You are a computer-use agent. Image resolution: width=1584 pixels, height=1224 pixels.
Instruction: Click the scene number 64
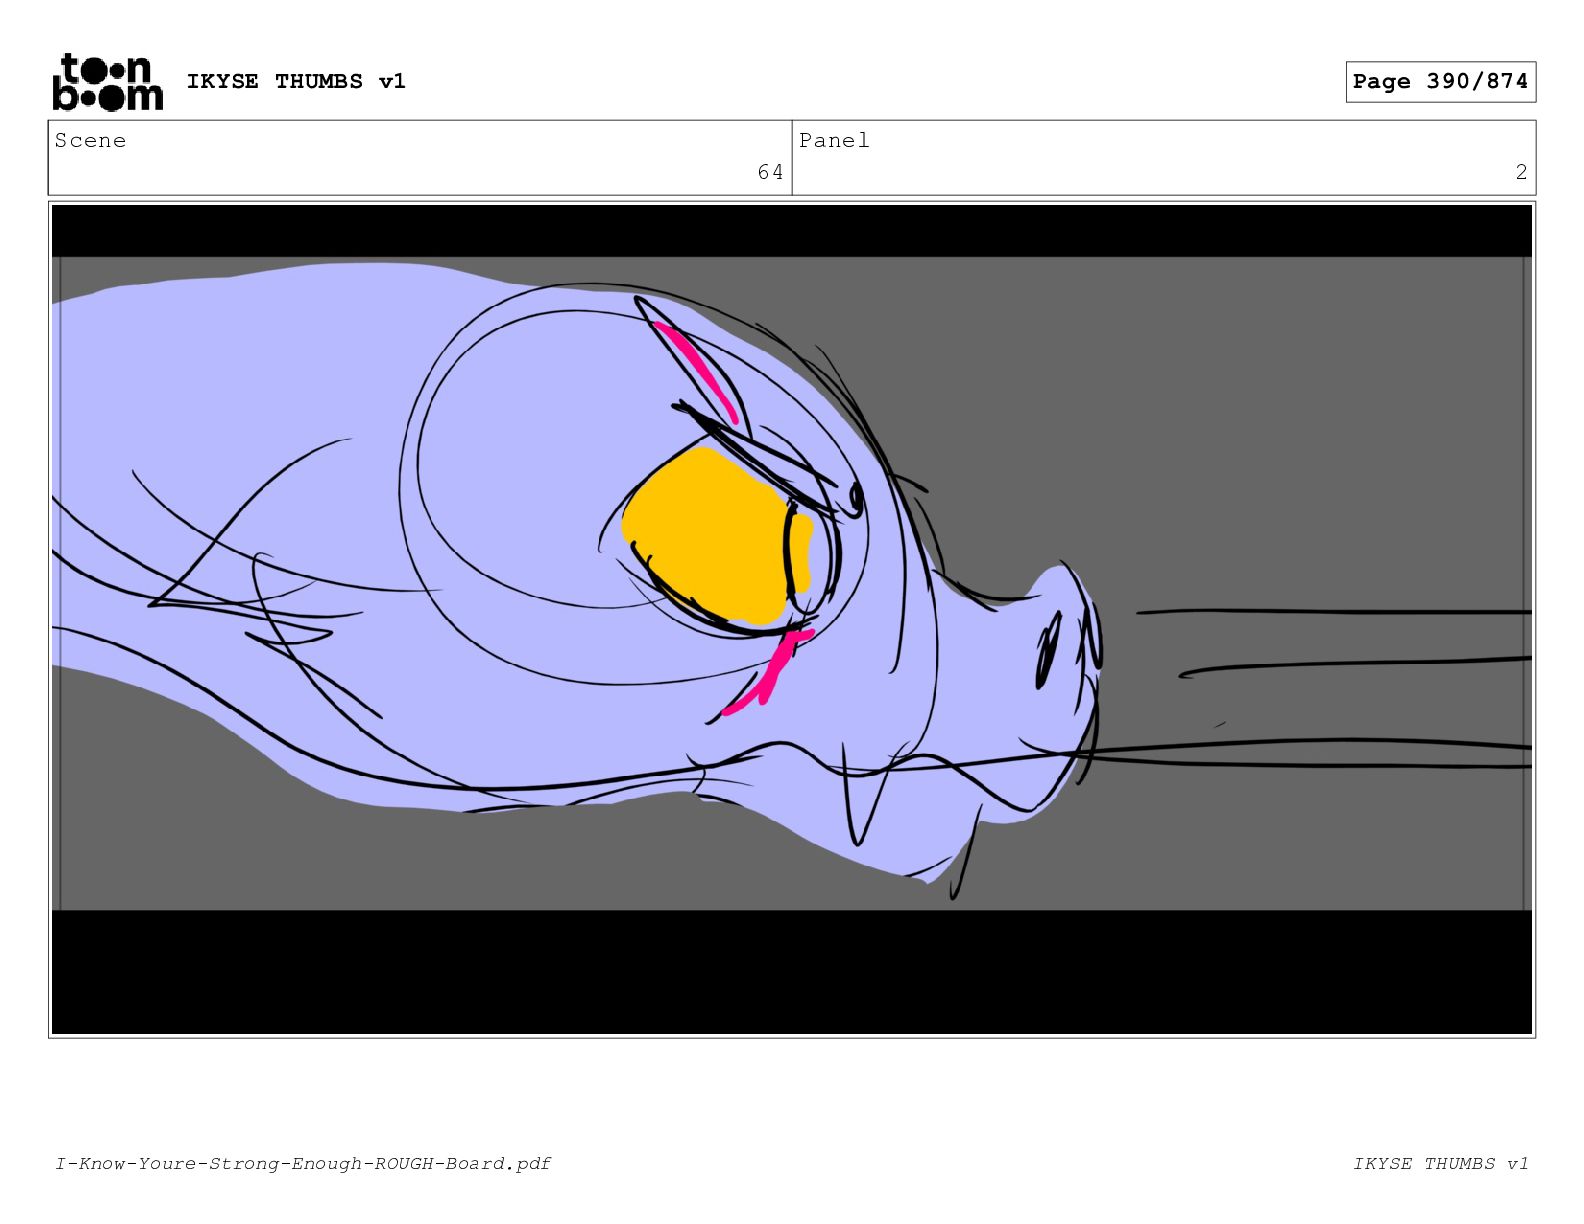(x=770, y=172)
